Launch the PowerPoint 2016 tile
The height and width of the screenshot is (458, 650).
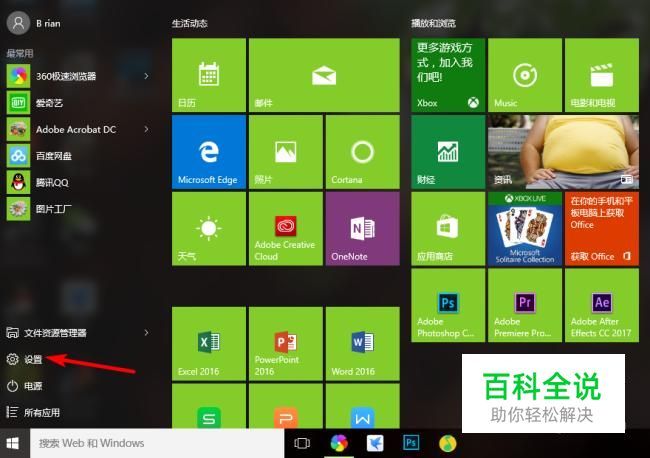(286, 344)
